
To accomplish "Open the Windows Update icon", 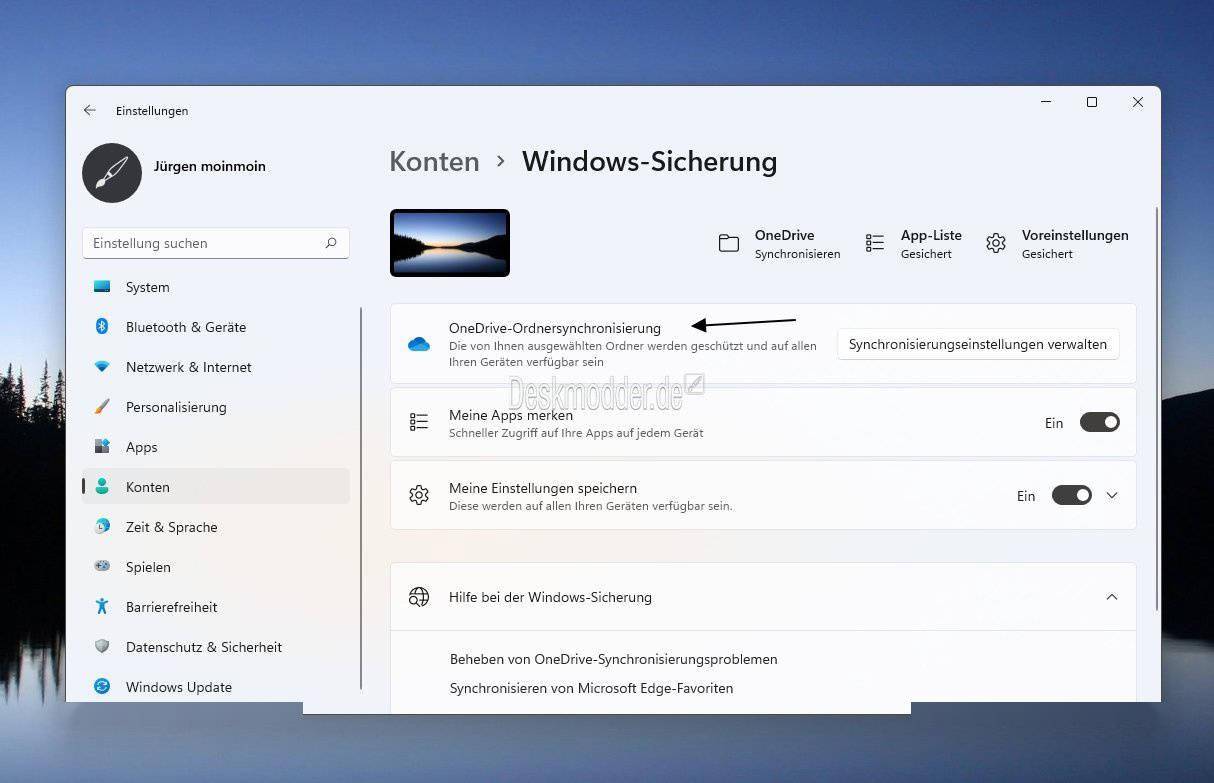I will (102, 687).
